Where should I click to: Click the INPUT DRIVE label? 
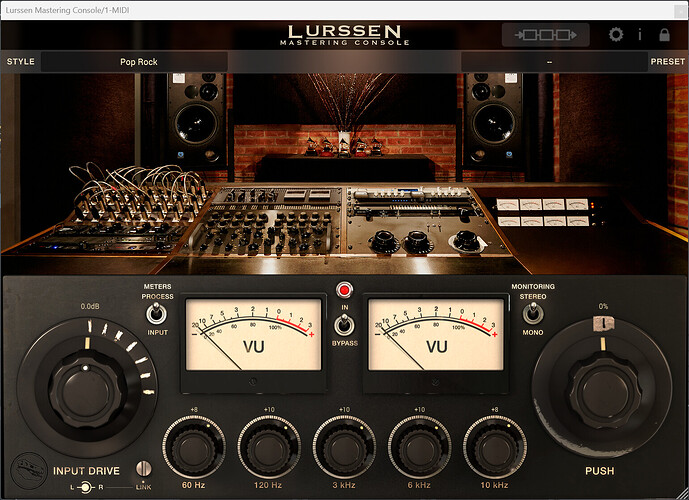[x=86, y=471]
